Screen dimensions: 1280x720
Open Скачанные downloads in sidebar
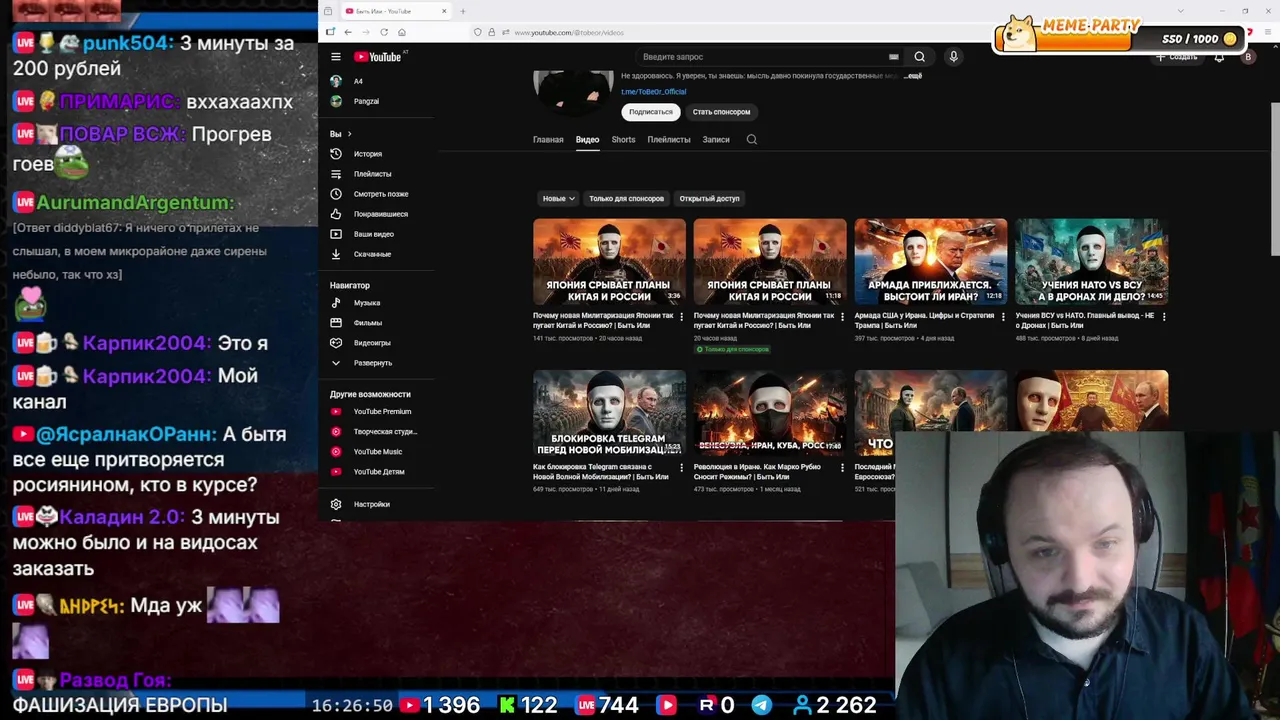[x=370, y=254]
